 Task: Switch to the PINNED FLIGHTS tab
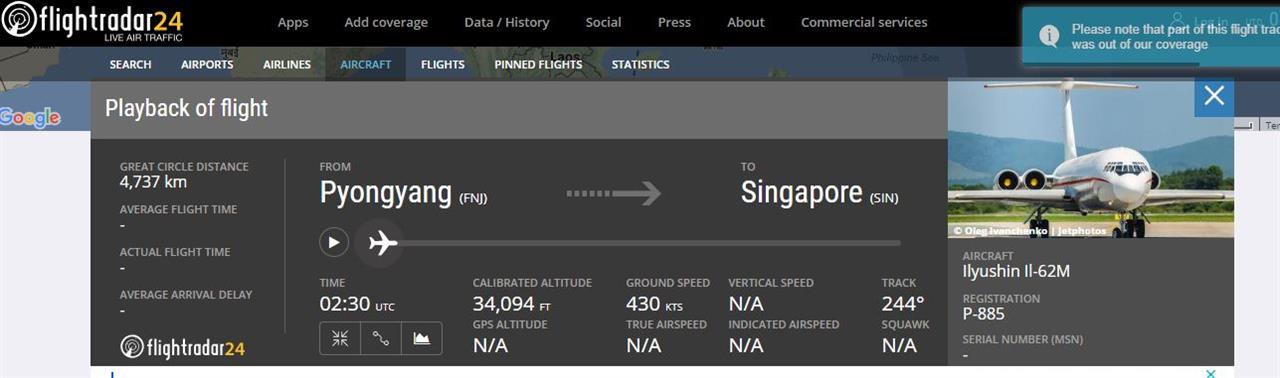click(538, 64)
